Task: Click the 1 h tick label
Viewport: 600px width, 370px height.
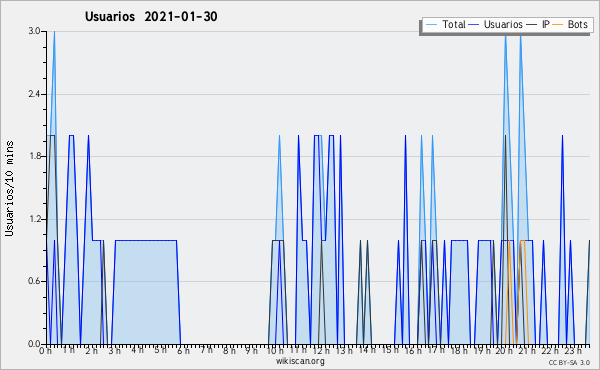Action: point(69,350)
